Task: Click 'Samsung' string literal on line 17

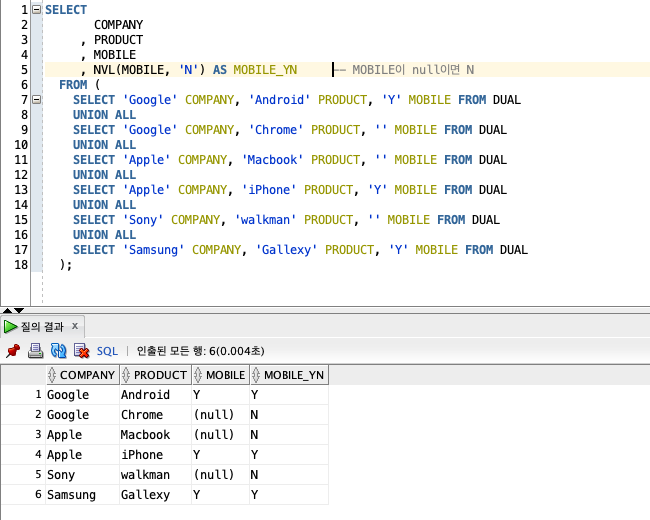Action: click(x=153, y=250)
